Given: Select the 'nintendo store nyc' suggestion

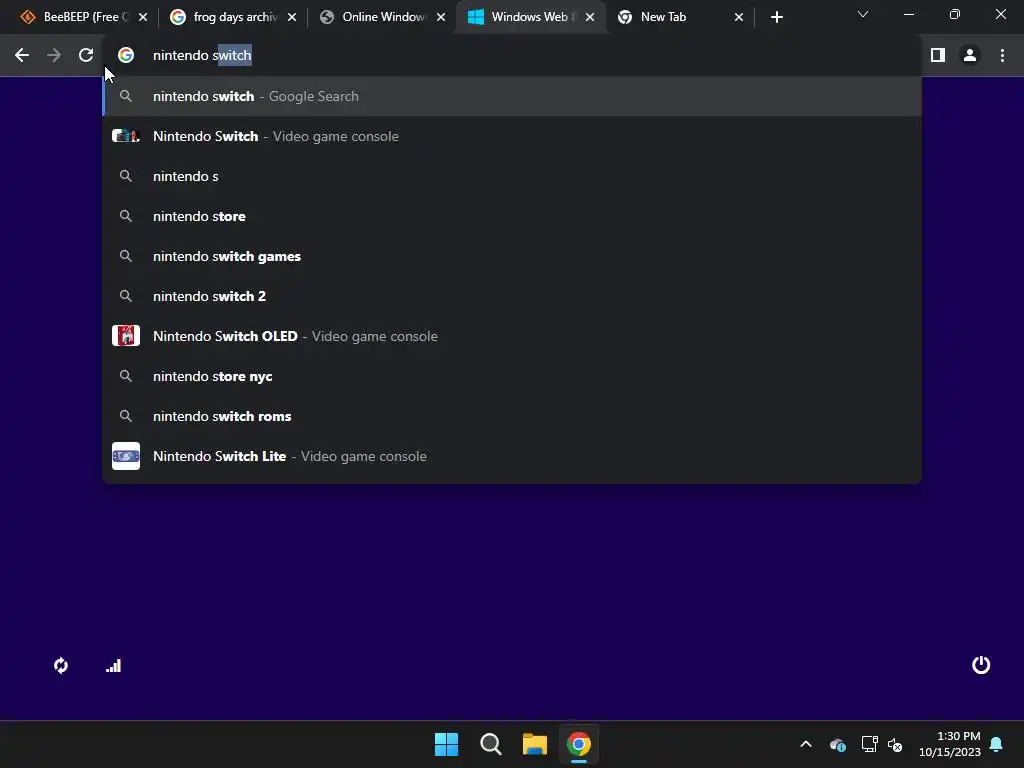Looking at the screenshot, I should pyautogui.click(x=512, y=376).
